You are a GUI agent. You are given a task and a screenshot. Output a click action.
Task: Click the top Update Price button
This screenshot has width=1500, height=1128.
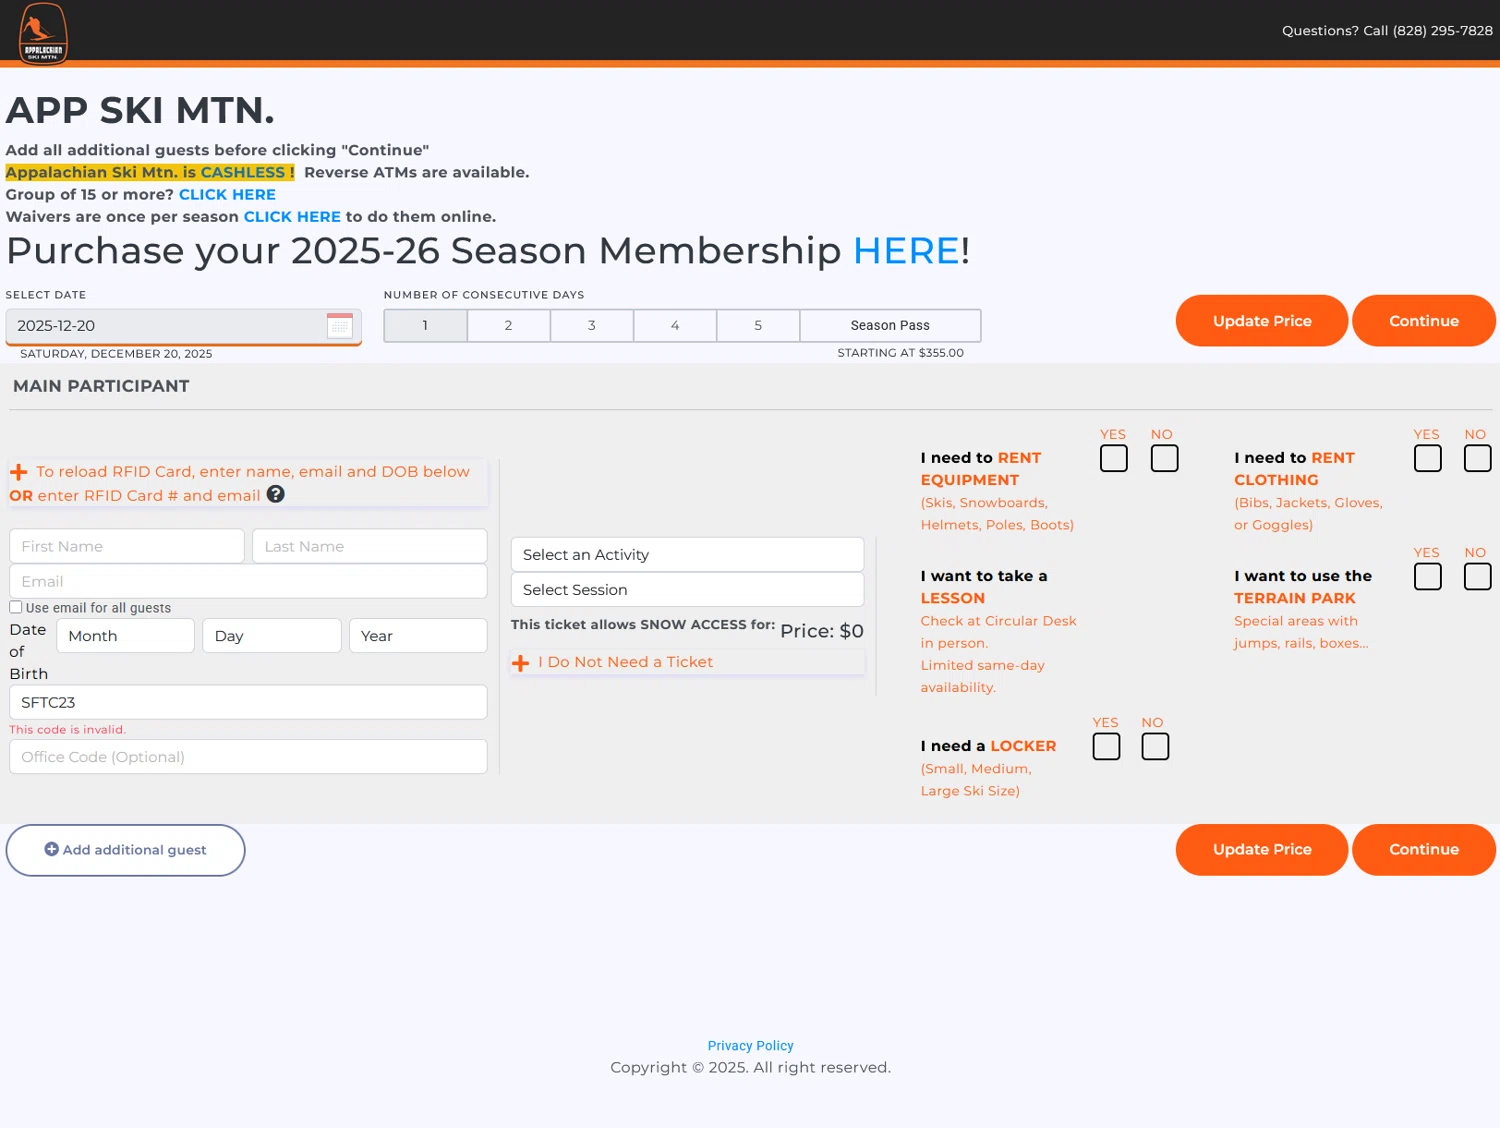coord(1262,321)
